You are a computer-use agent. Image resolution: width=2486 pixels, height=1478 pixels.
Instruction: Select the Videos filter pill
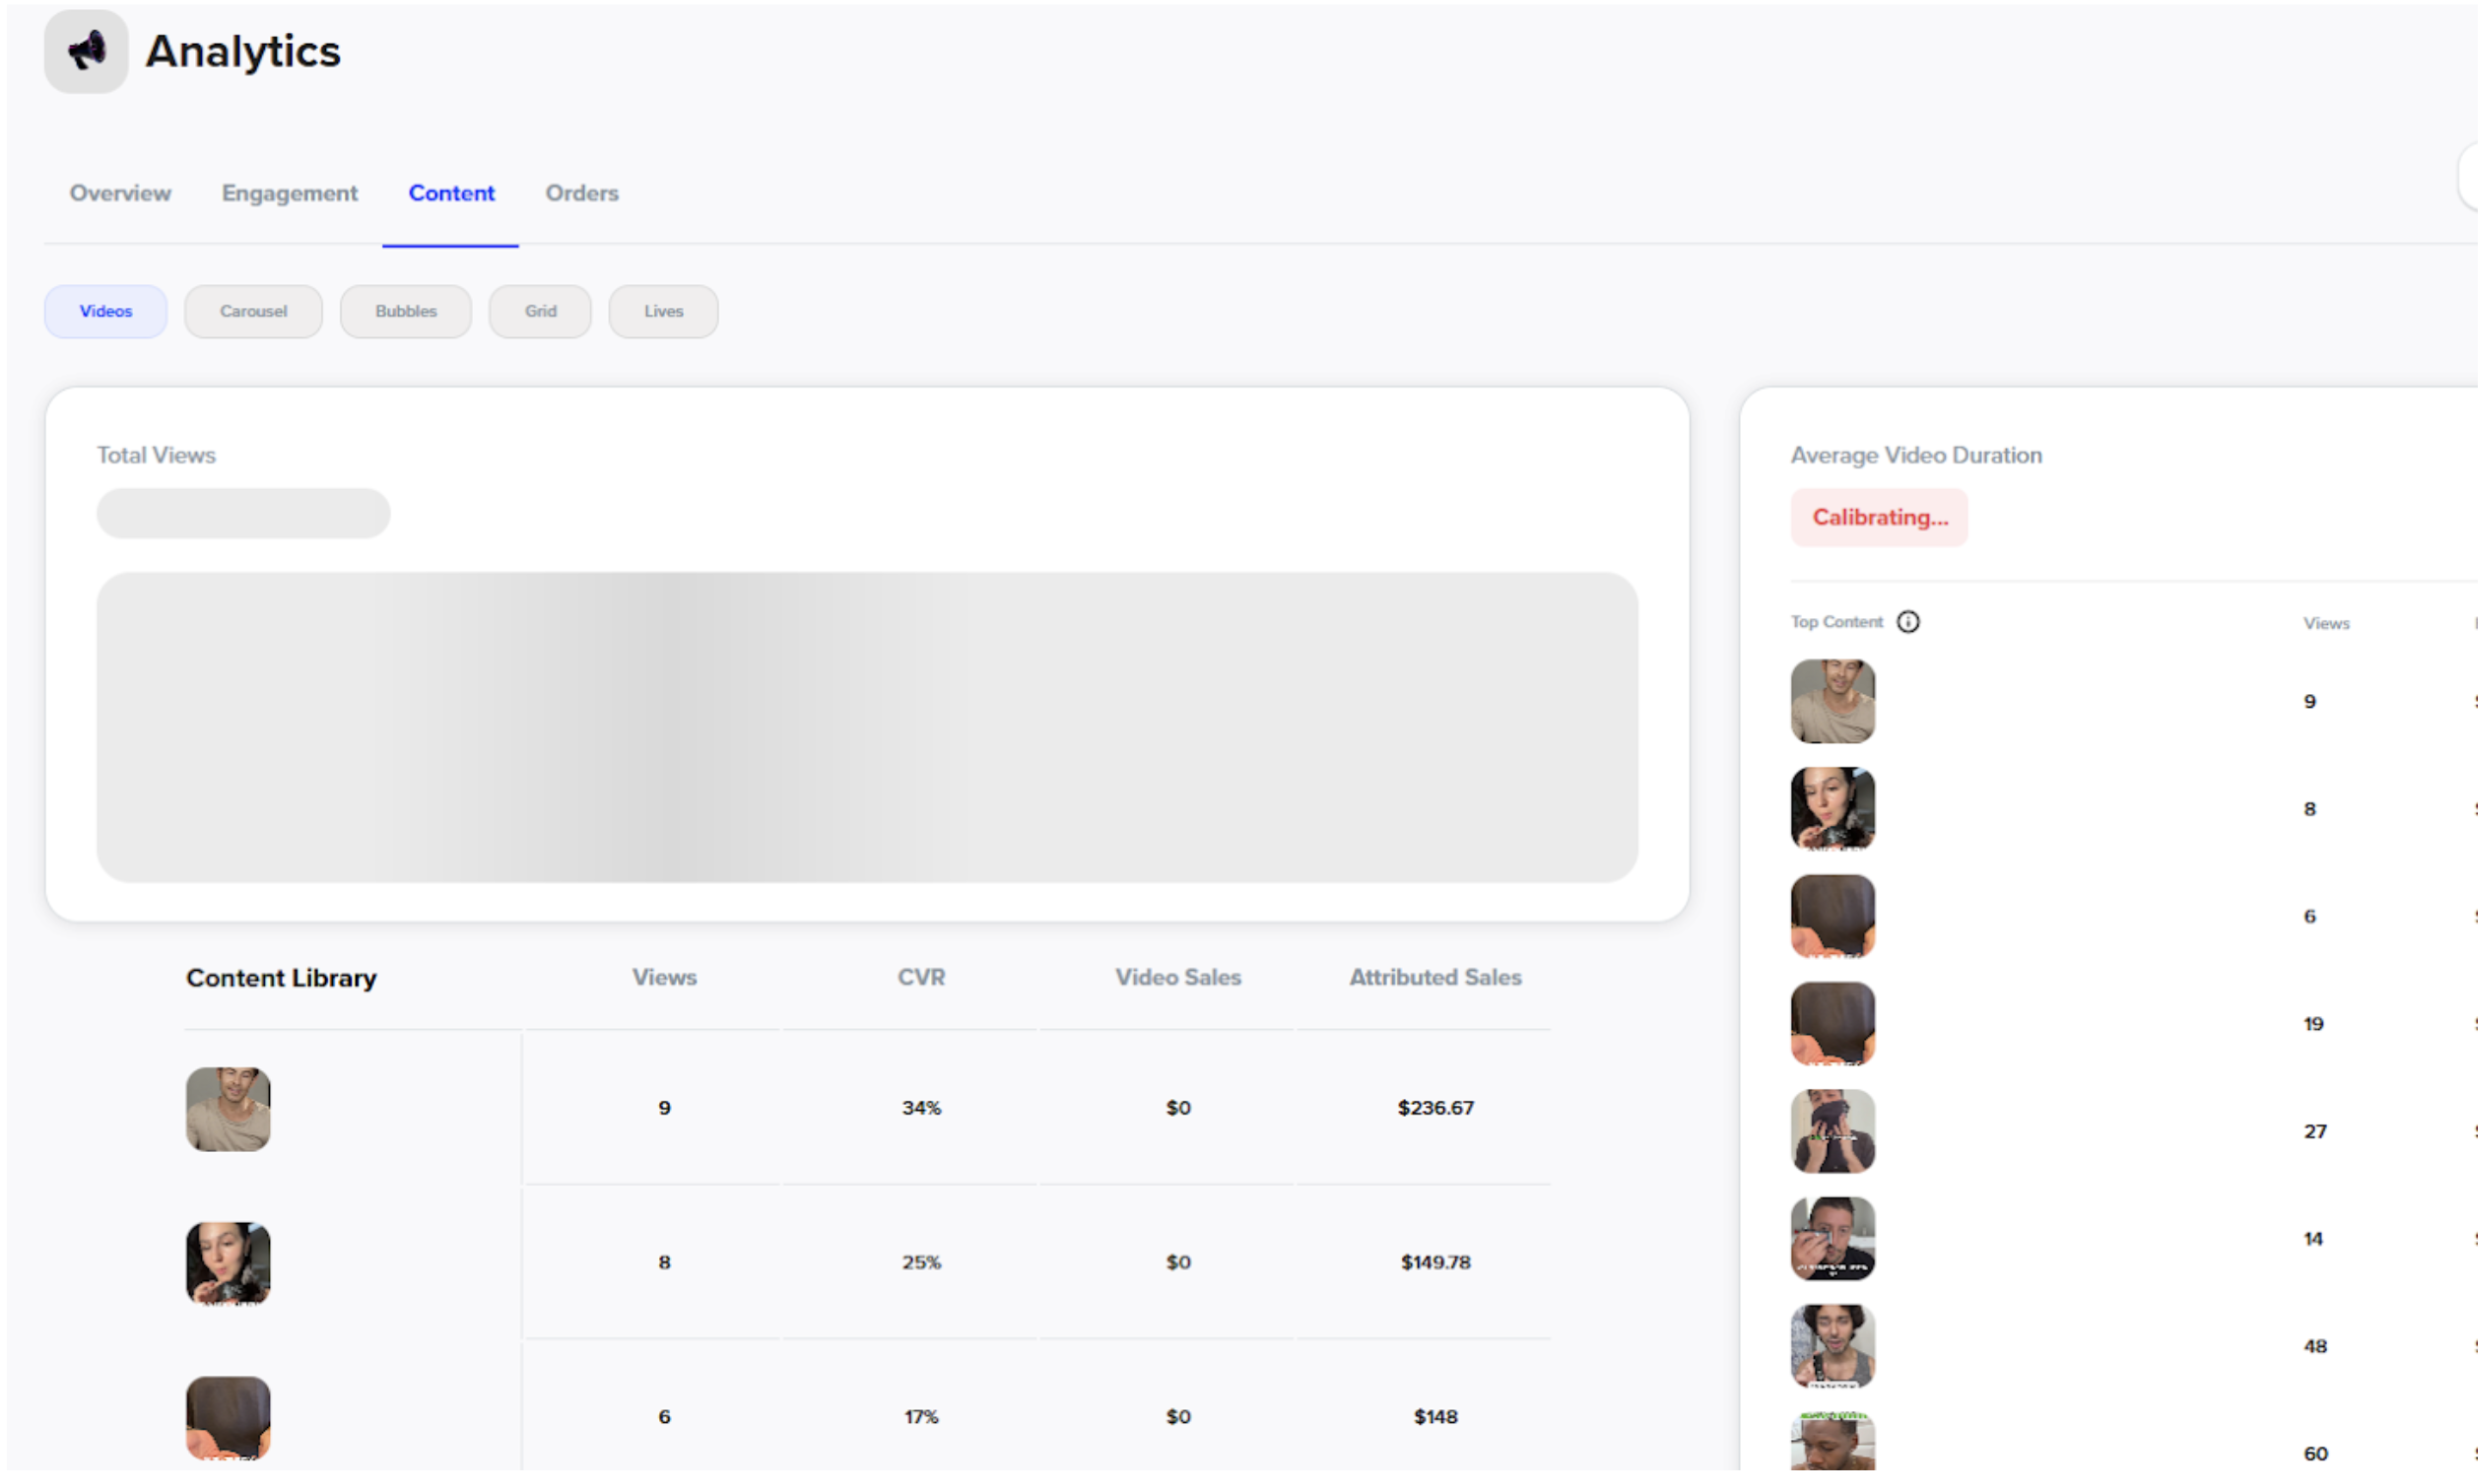(106, 312)
